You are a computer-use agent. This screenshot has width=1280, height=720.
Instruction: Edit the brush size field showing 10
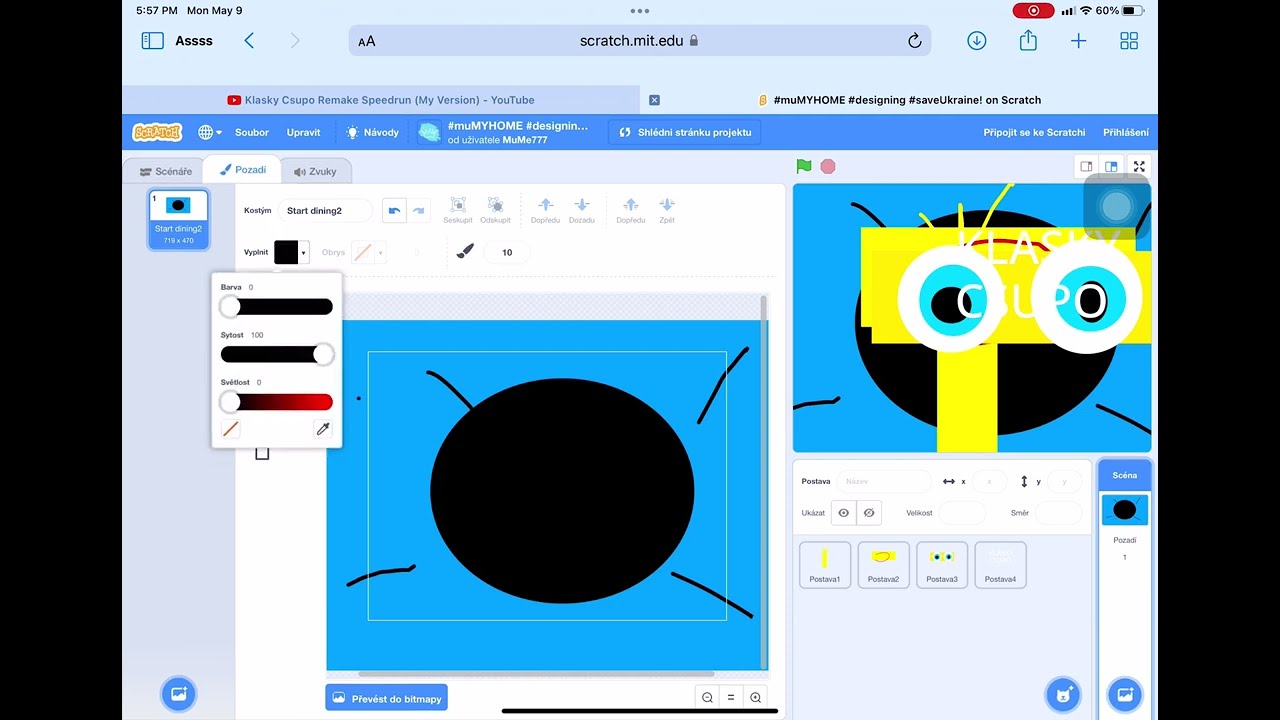tap(507, 252)
